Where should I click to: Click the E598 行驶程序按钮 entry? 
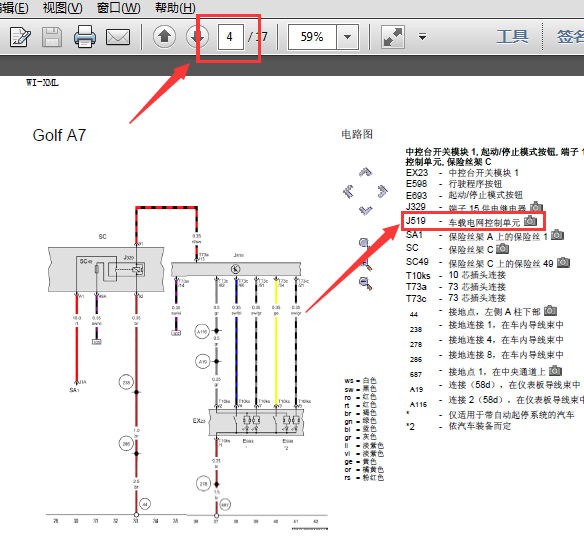point(454,184)
